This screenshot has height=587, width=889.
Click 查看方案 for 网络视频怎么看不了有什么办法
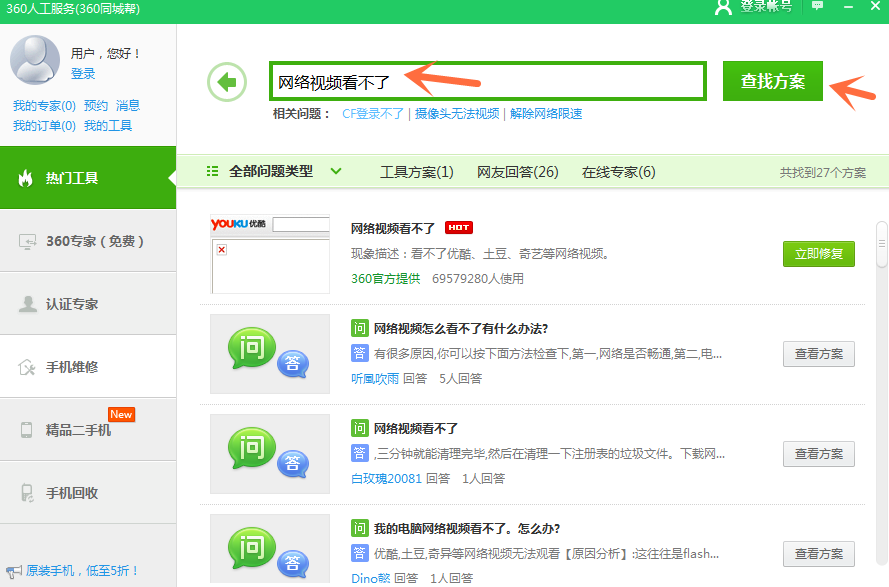[x=819, y=354]
